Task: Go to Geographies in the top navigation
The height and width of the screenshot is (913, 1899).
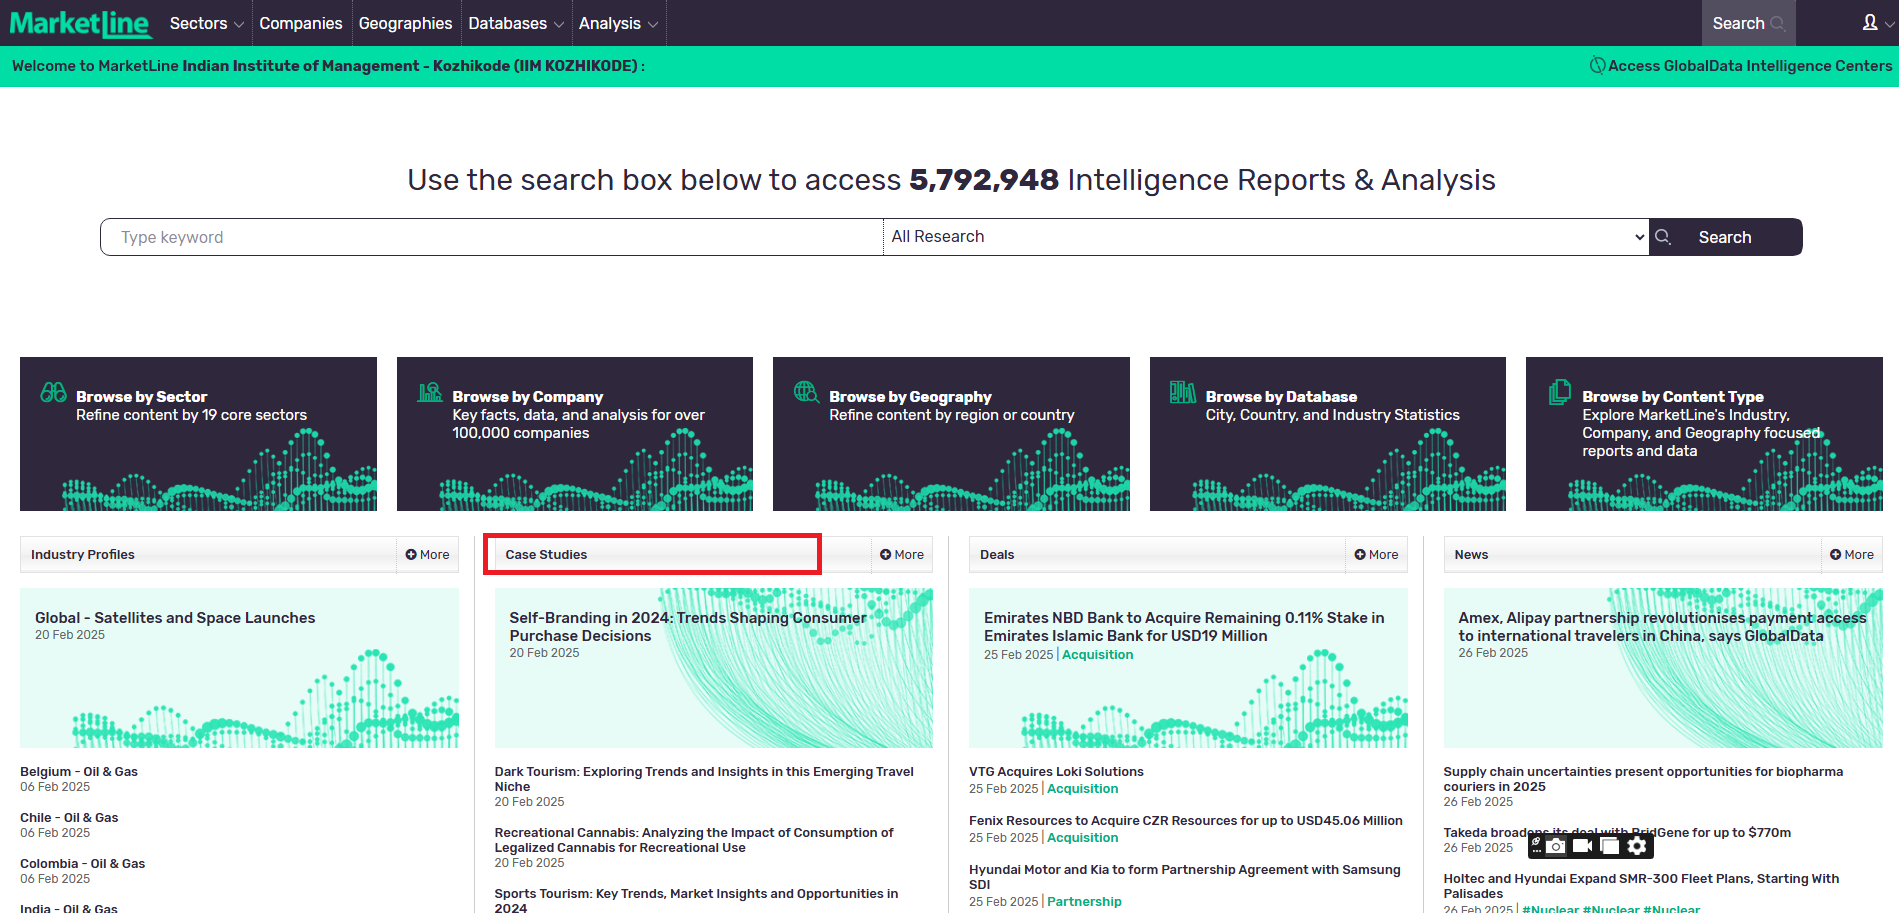Action: click(405, 23)
